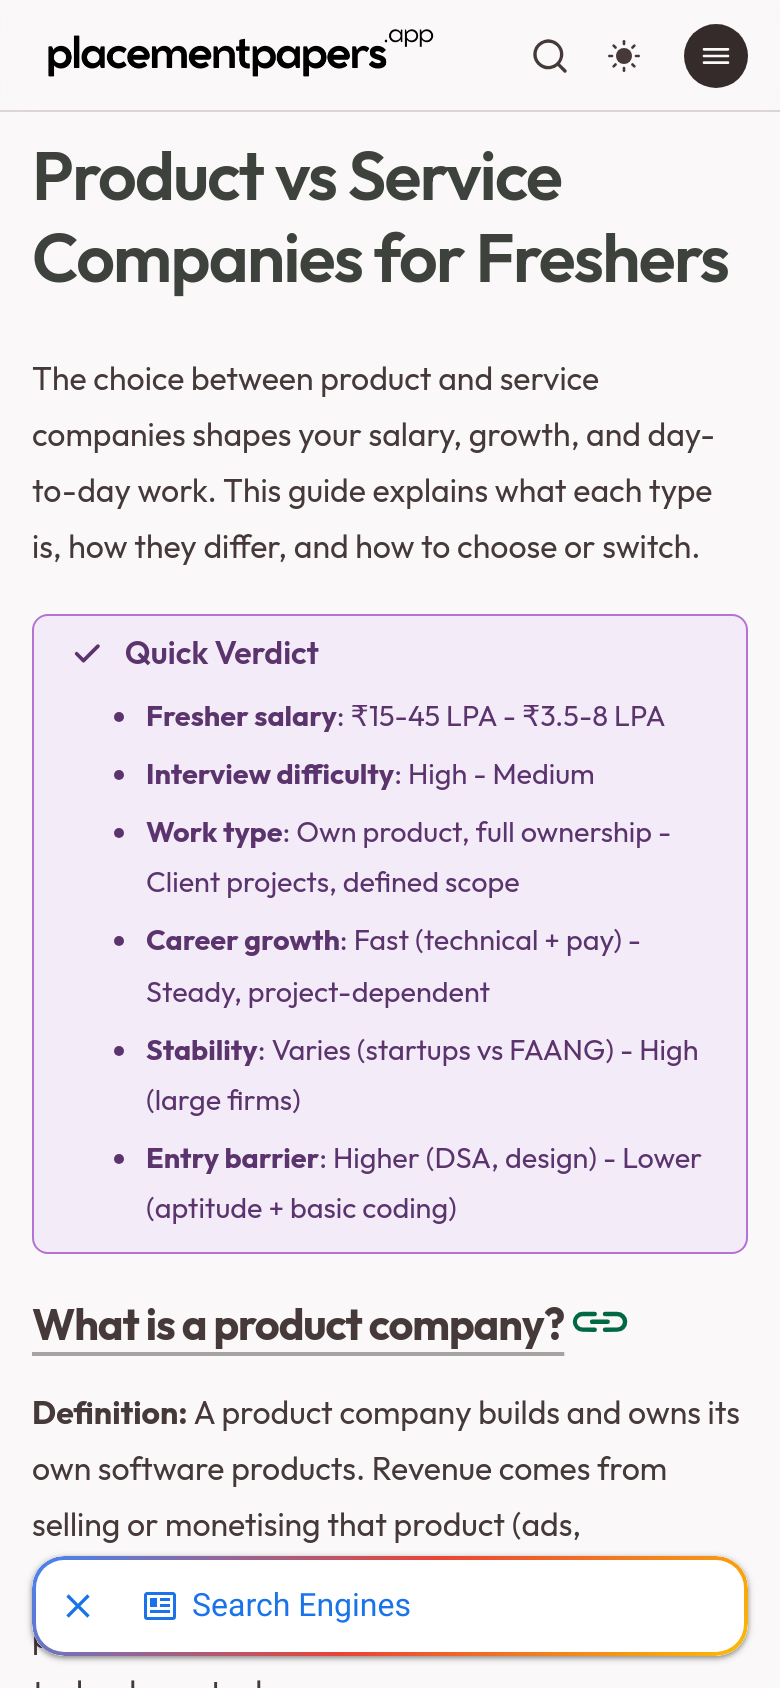Click the 'Product vs Service Companies' page title
Viewport: 780px width, 1688px height.
(381, 218)
